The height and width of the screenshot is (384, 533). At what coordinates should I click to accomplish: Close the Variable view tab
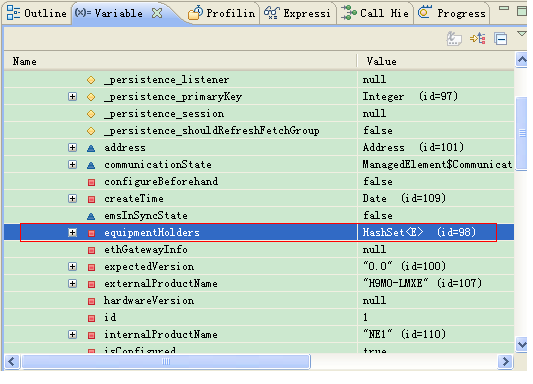pos(157,13)
